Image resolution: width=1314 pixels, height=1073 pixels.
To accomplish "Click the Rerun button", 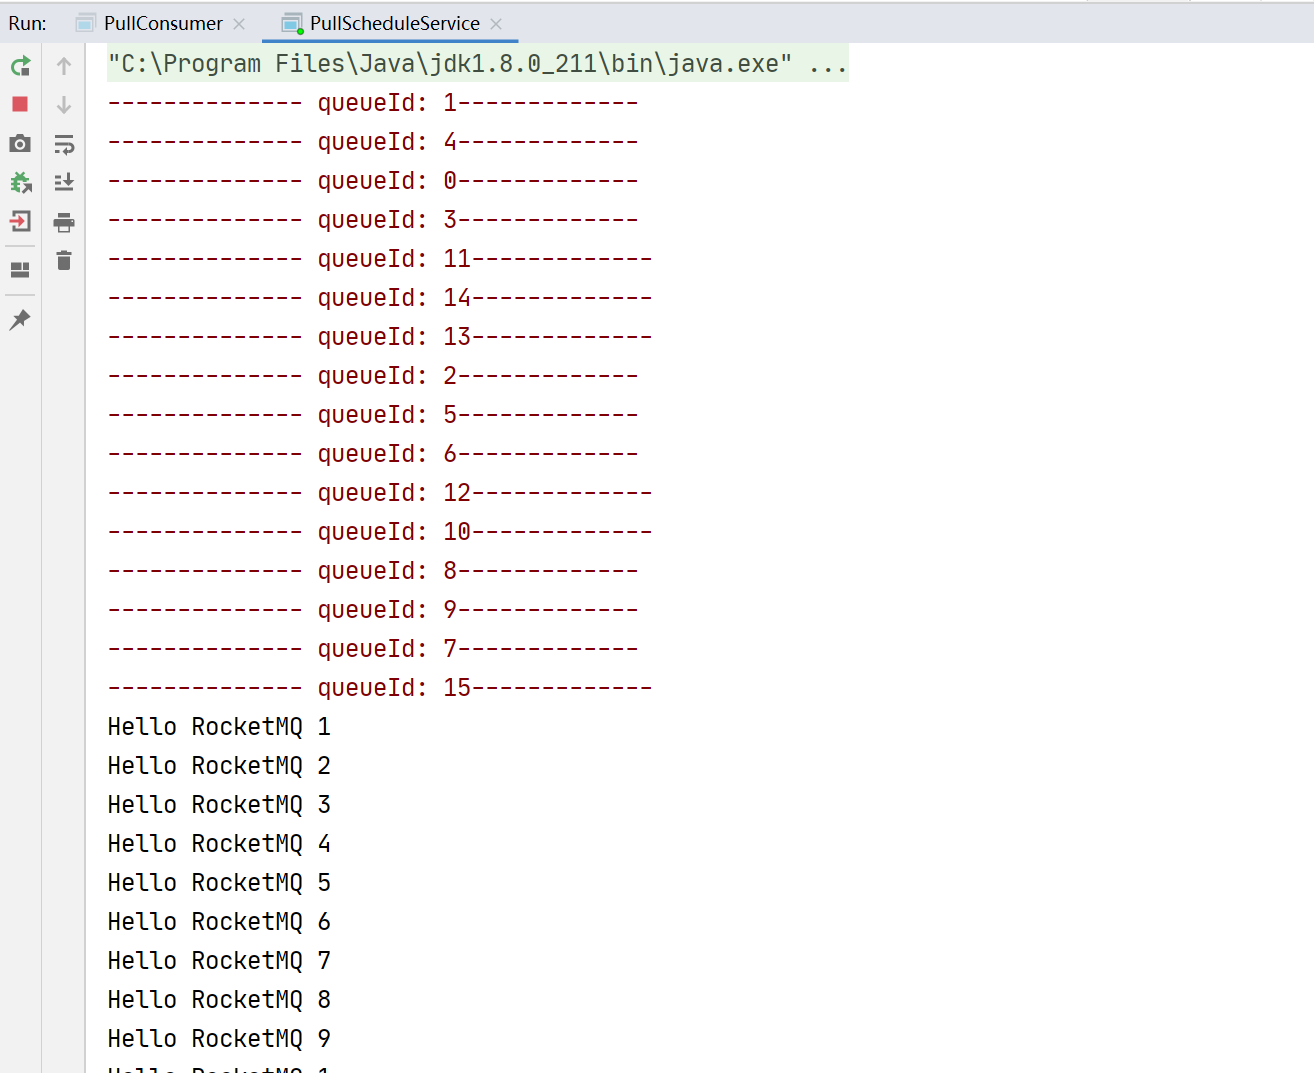I will (x=20, y=66).
